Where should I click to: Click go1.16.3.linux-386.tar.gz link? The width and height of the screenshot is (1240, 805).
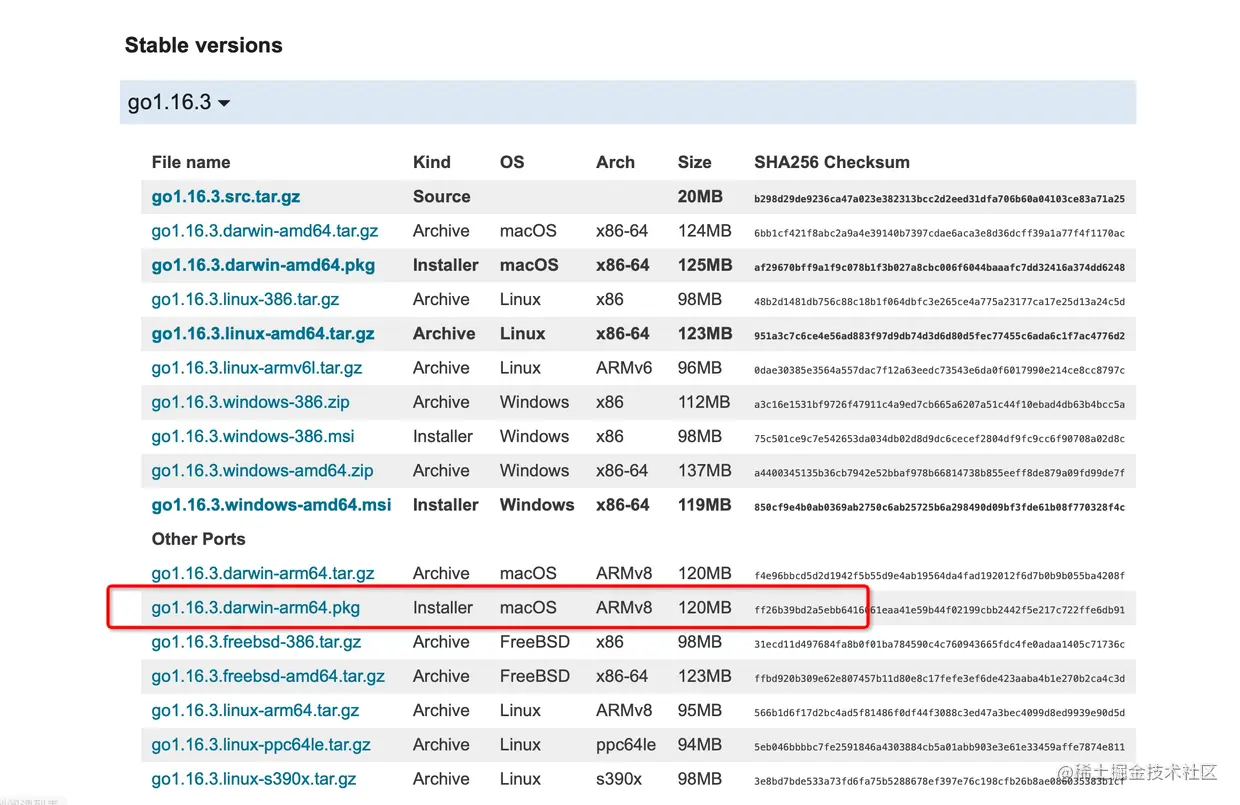tap(246, 299)
